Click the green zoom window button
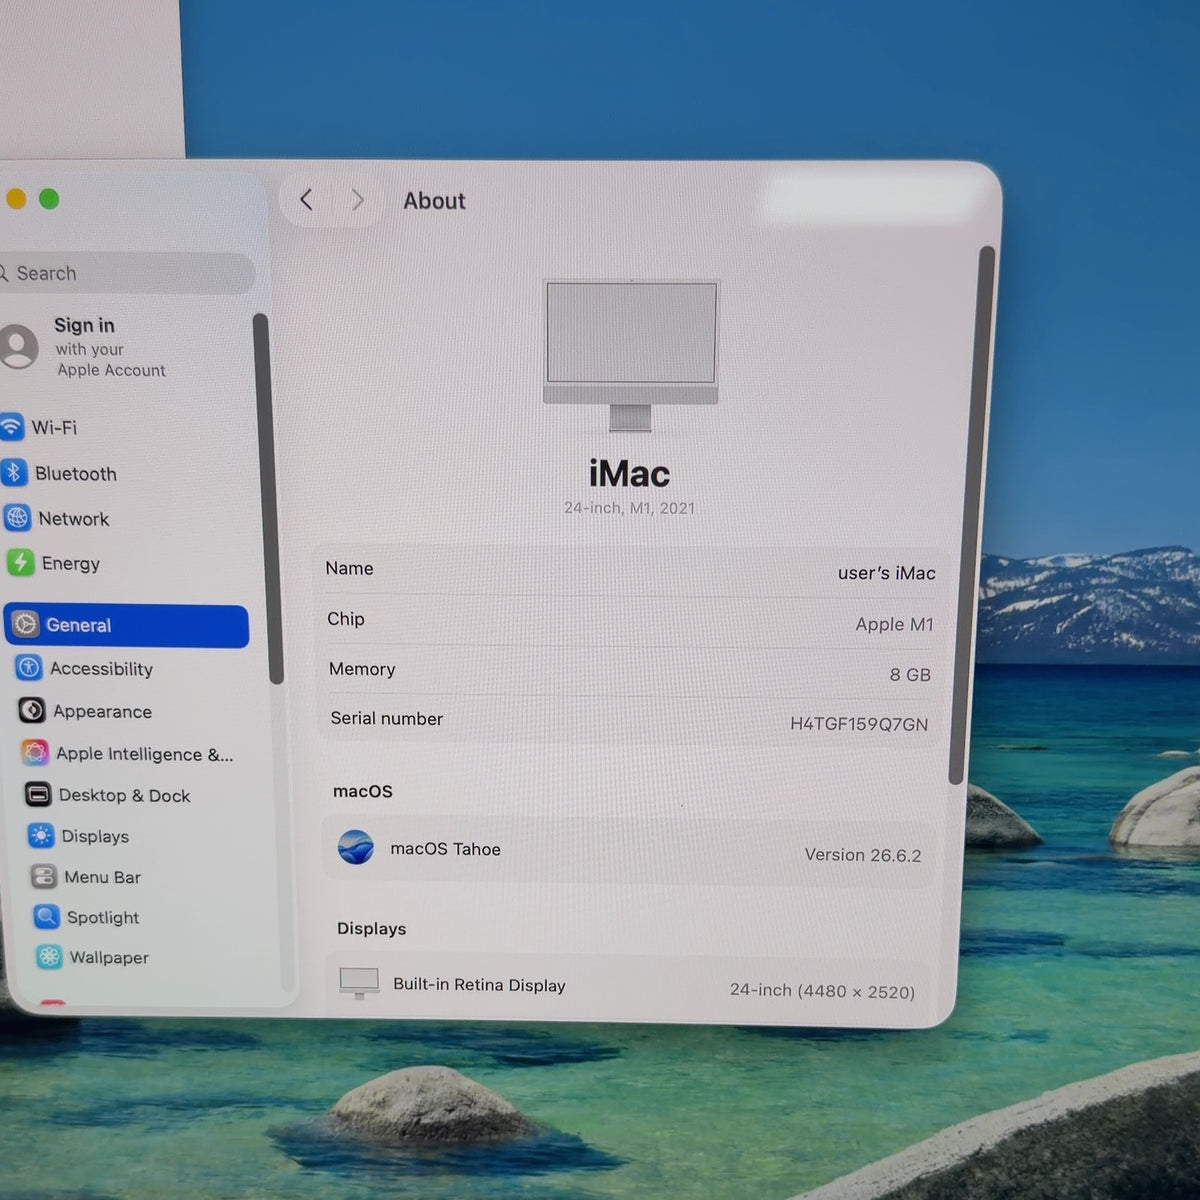Image resolution: width=1200 pixels, height=1200 pixels. coord(48,199)
